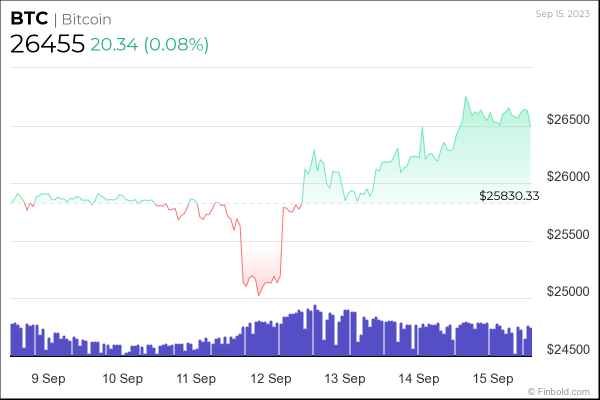The image size is (600, 400).
Task: Click the Finbold.com copyright watermark
Action: pos(567,392)
